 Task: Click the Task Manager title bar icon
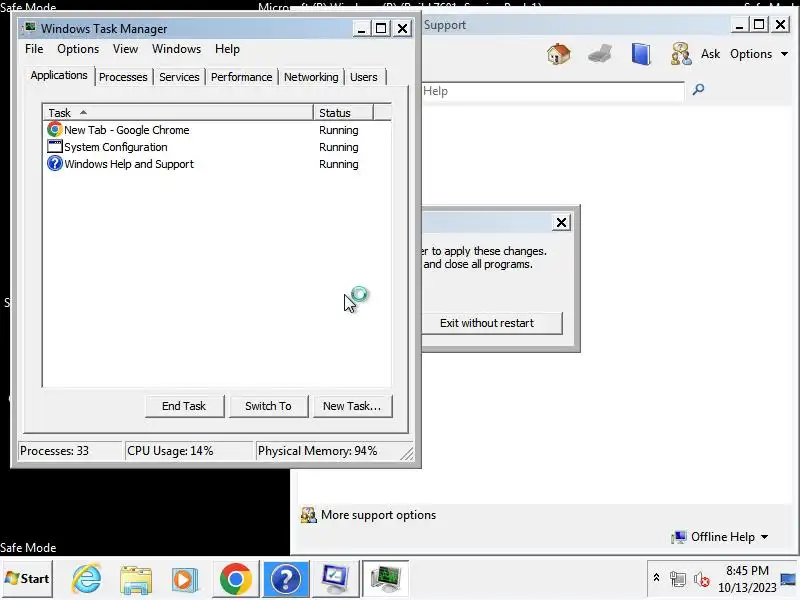[31, 28]
